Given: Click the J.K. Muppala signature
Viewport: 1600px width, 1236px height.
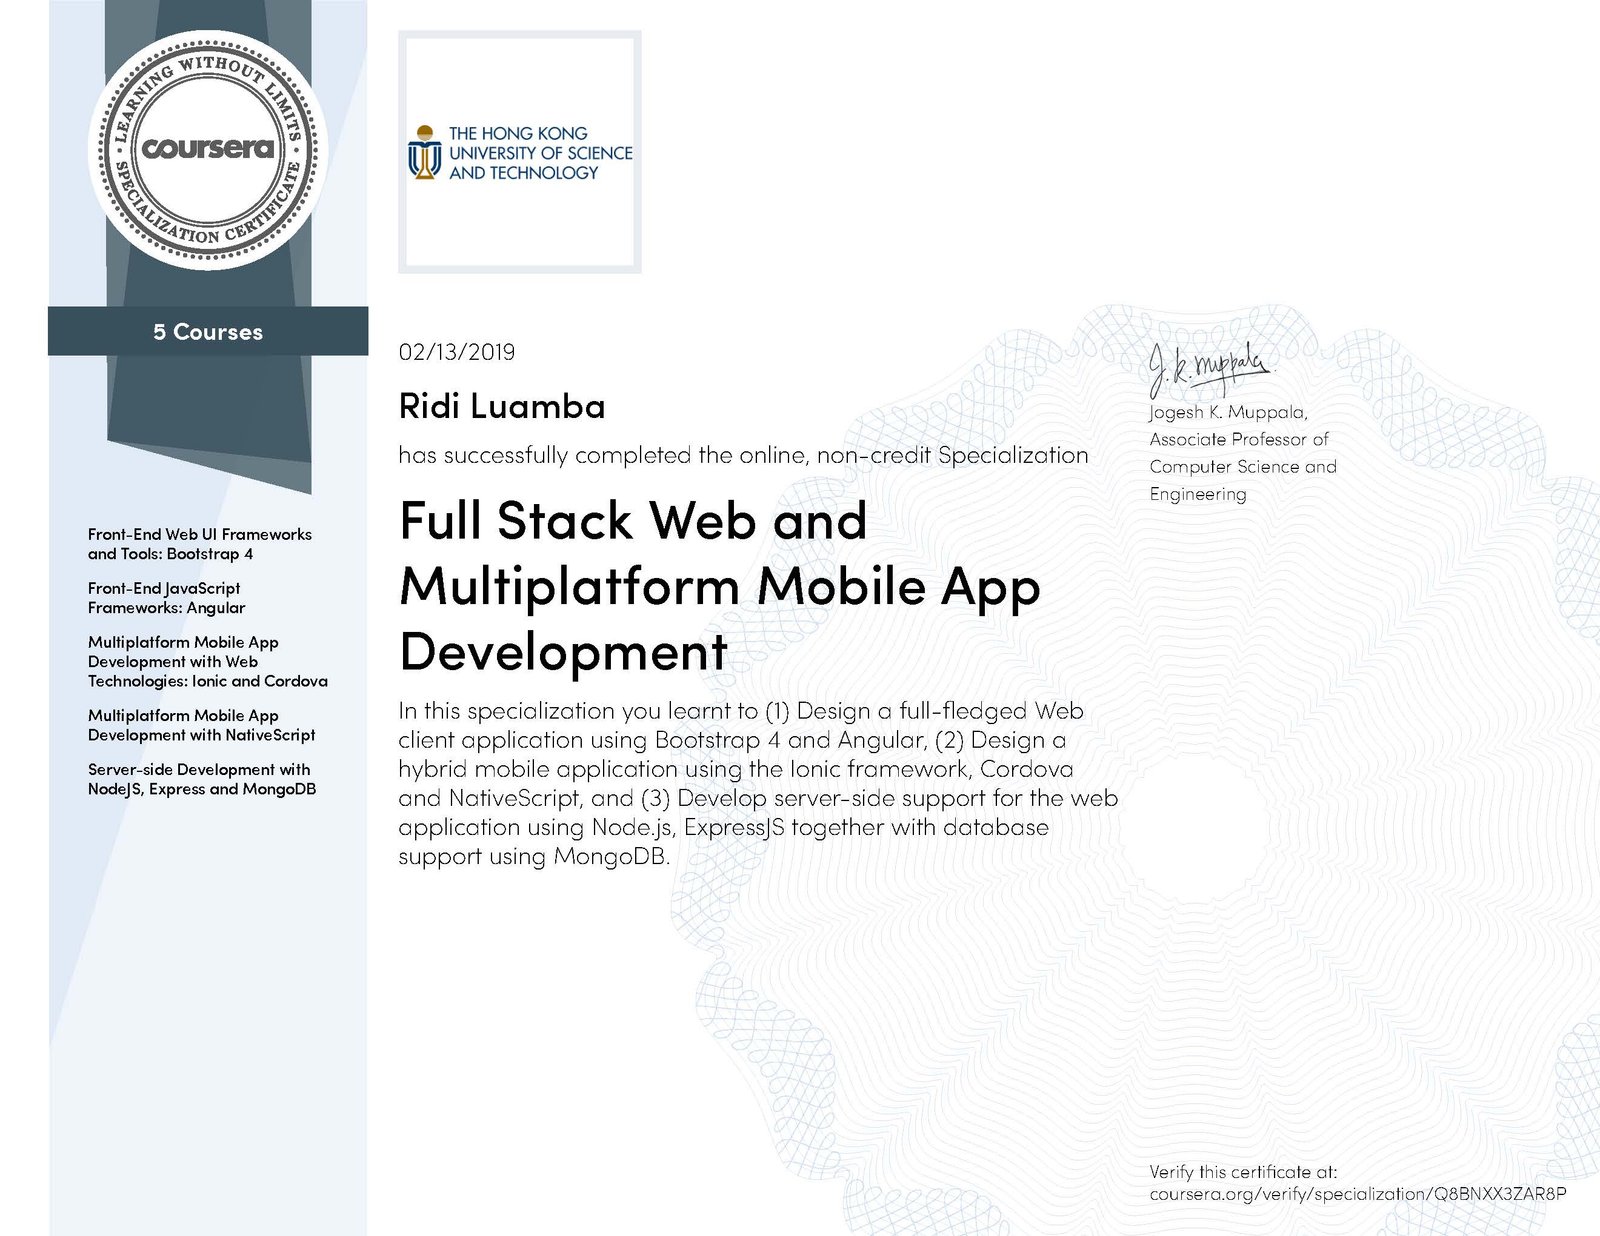Looking at the screenshot, I should [x=1208, y=369].
